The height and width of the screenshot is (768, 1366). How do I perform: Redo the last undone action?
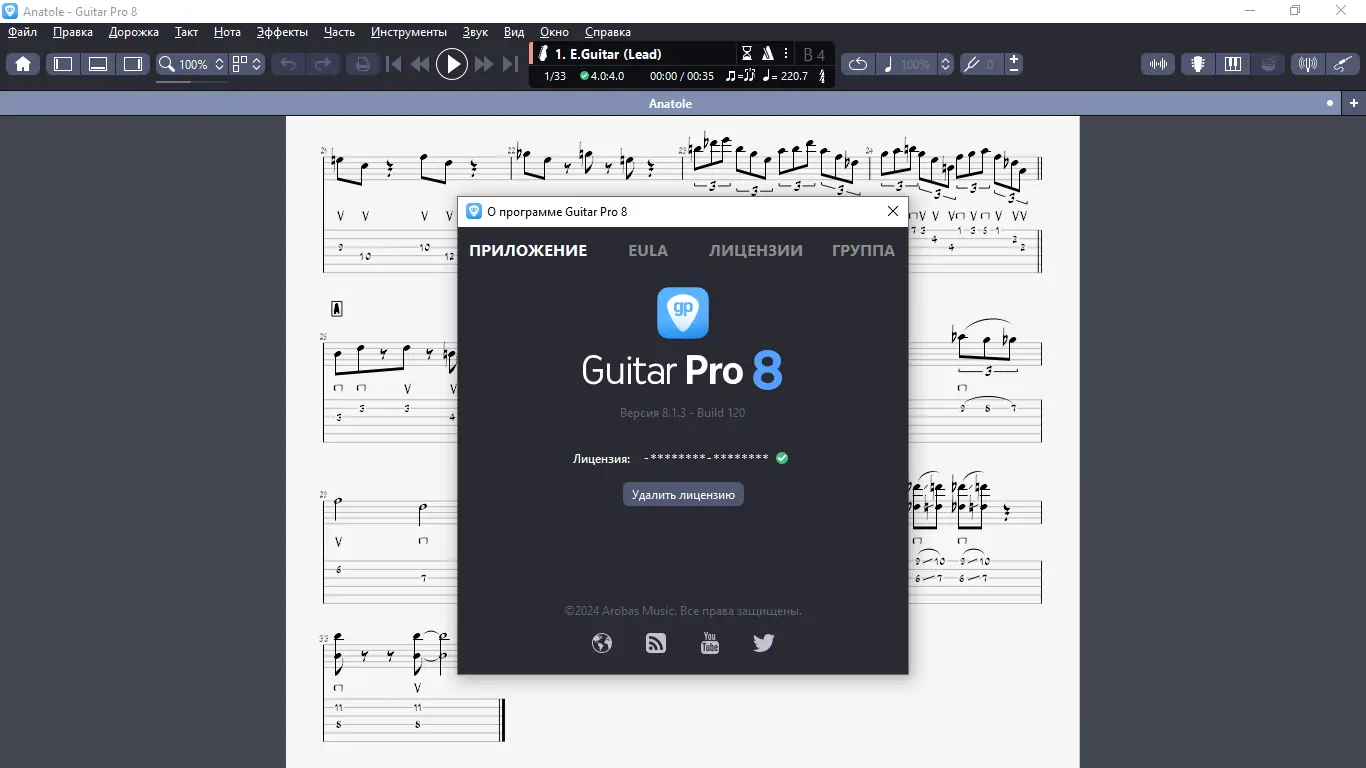coord(323,64)
